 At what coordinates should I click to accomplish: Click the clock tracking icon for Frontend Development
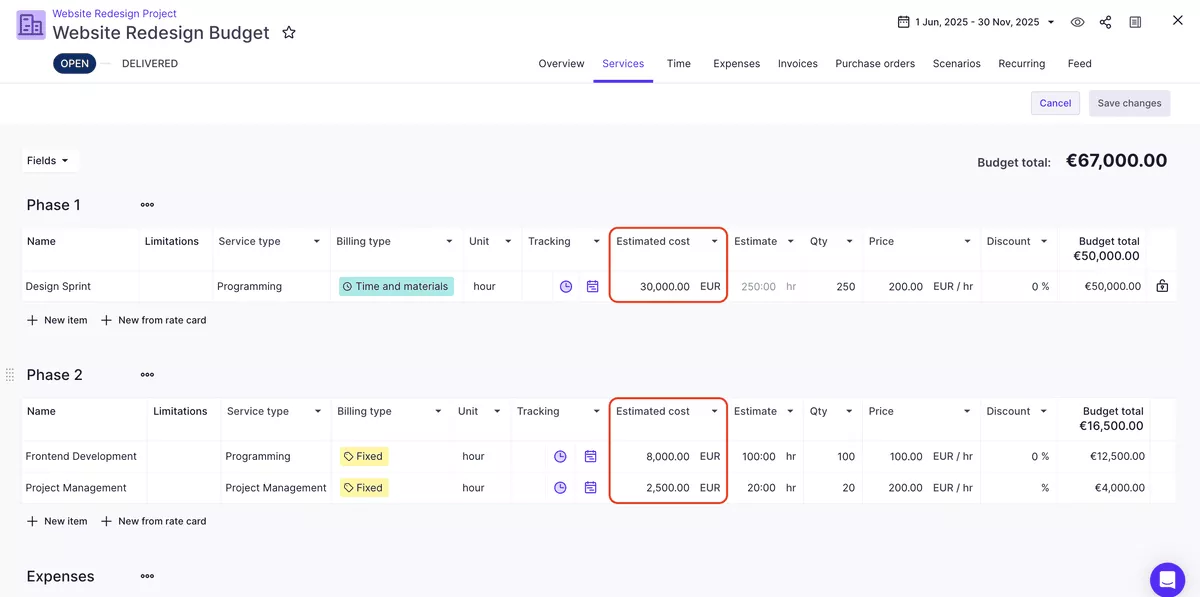560,456
